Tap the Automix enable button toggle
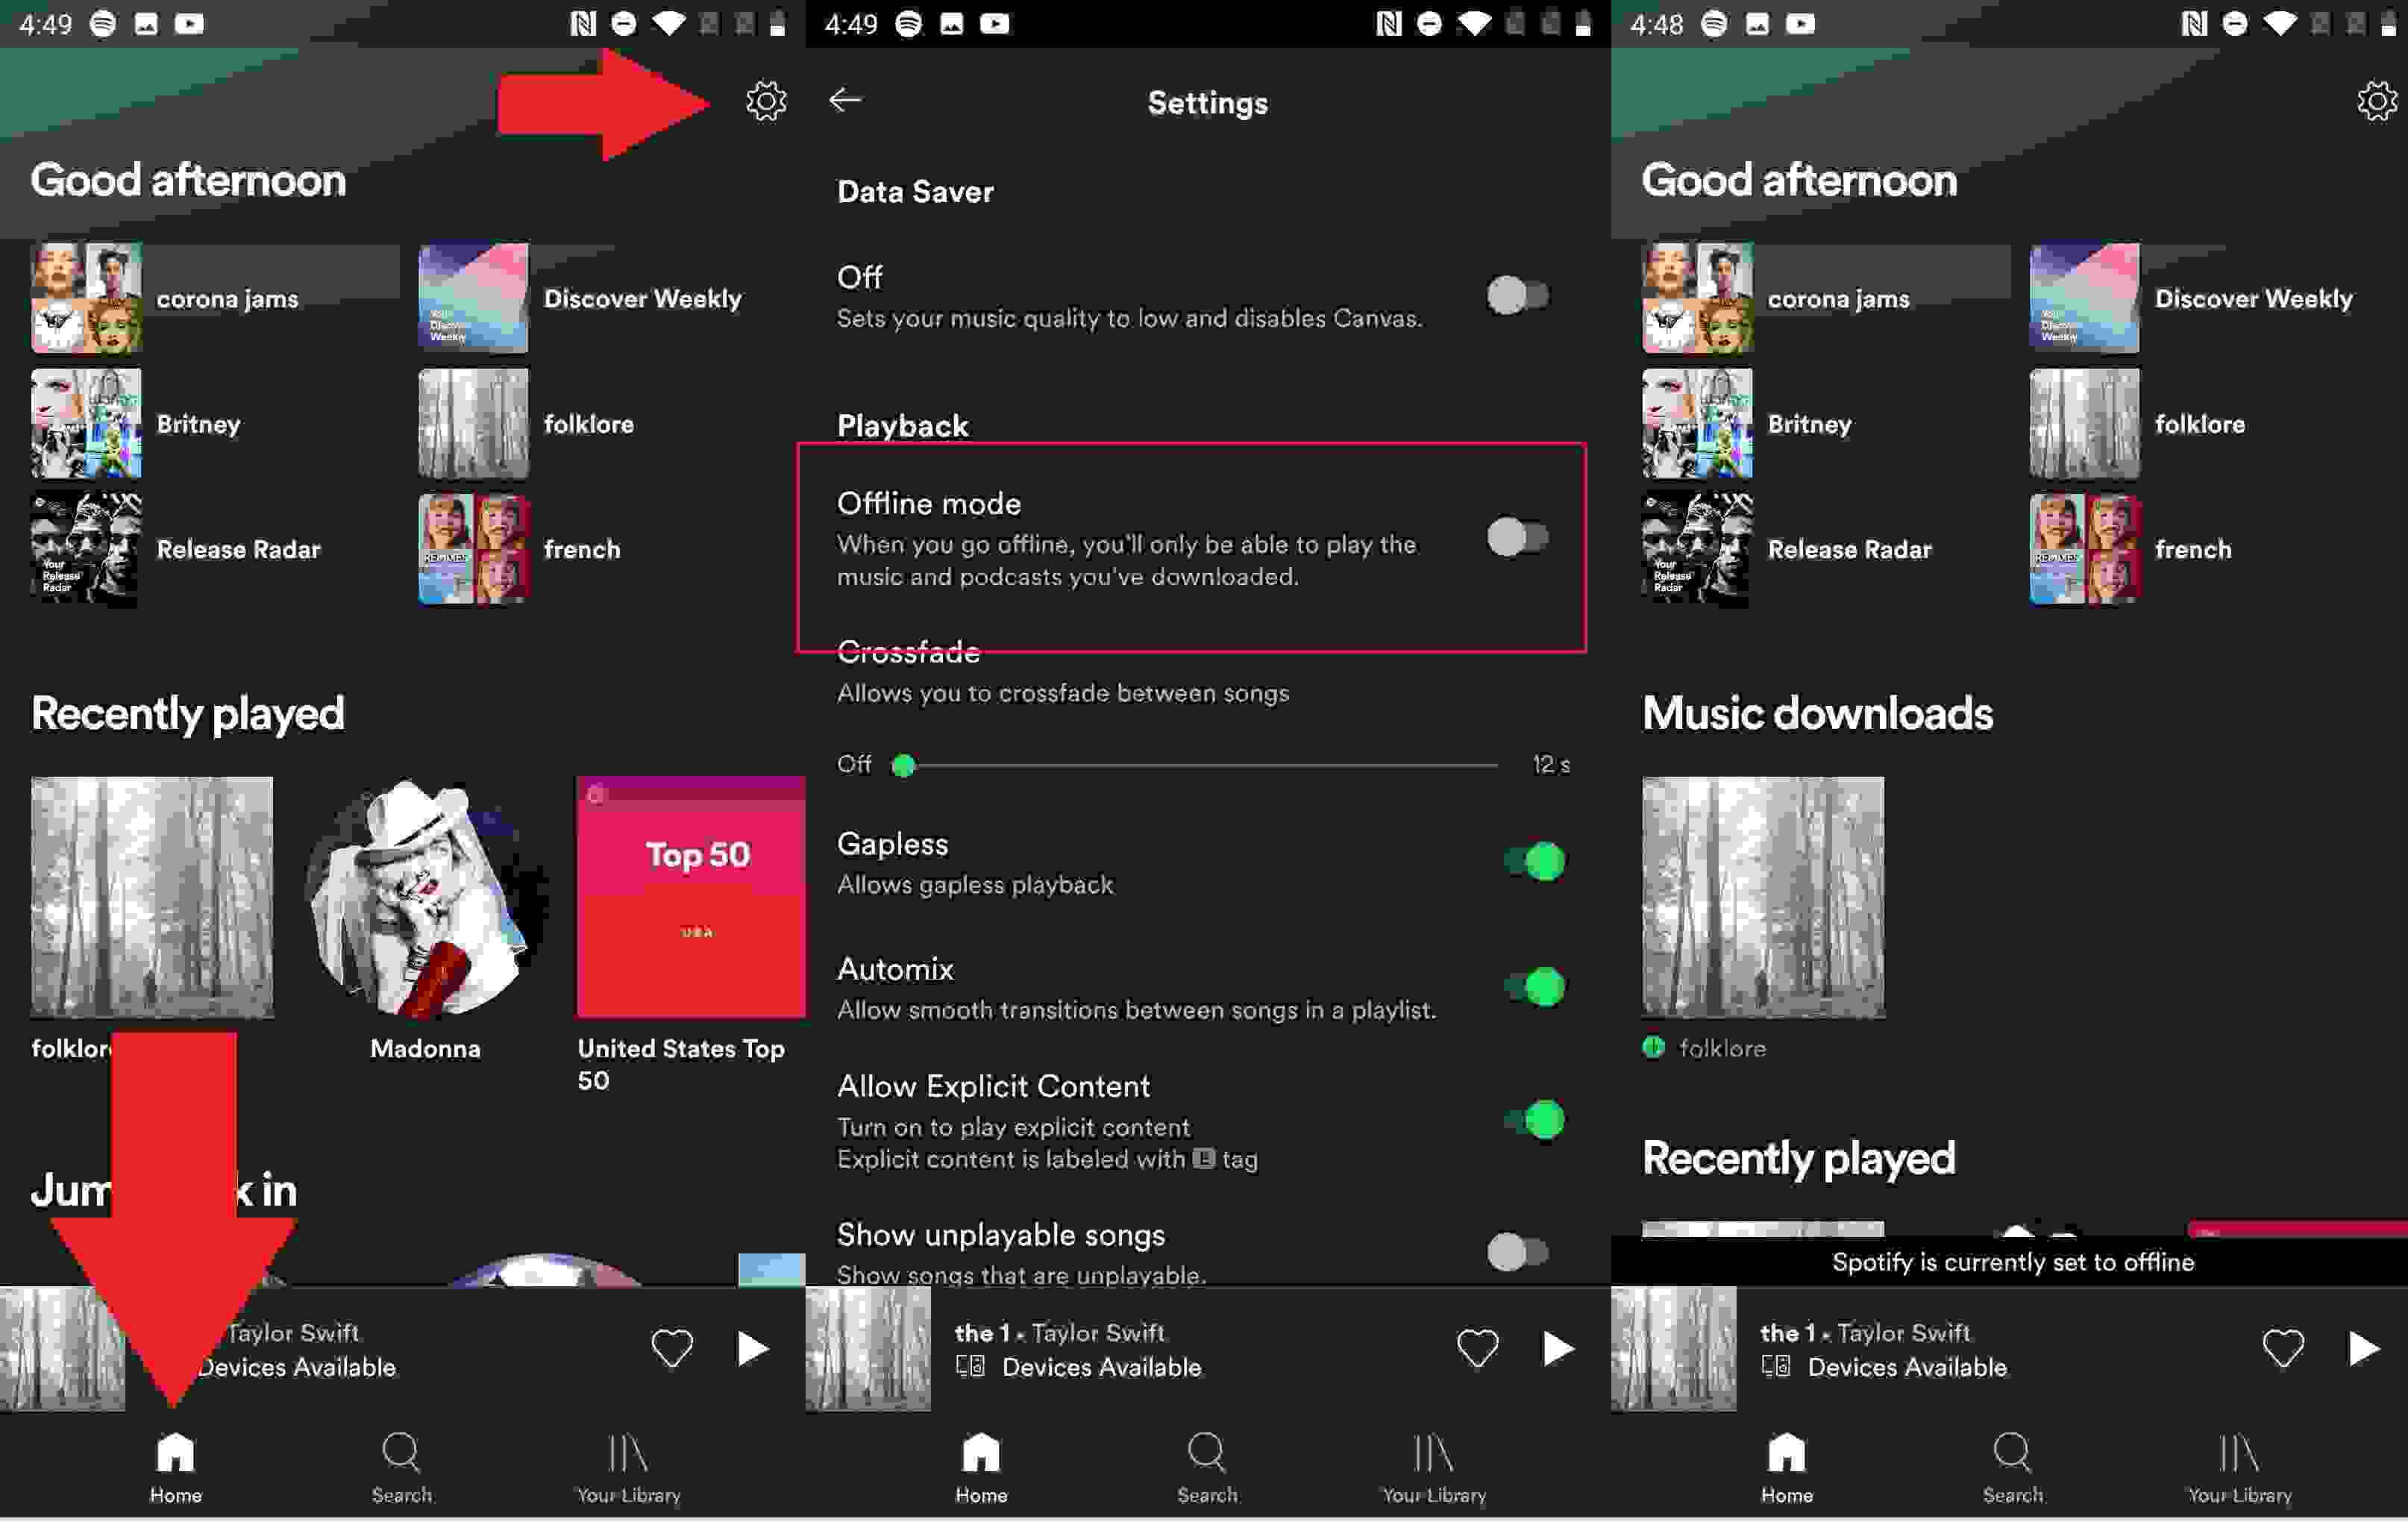The width and height of the screenshot is (2408, 1522). 1530,986
